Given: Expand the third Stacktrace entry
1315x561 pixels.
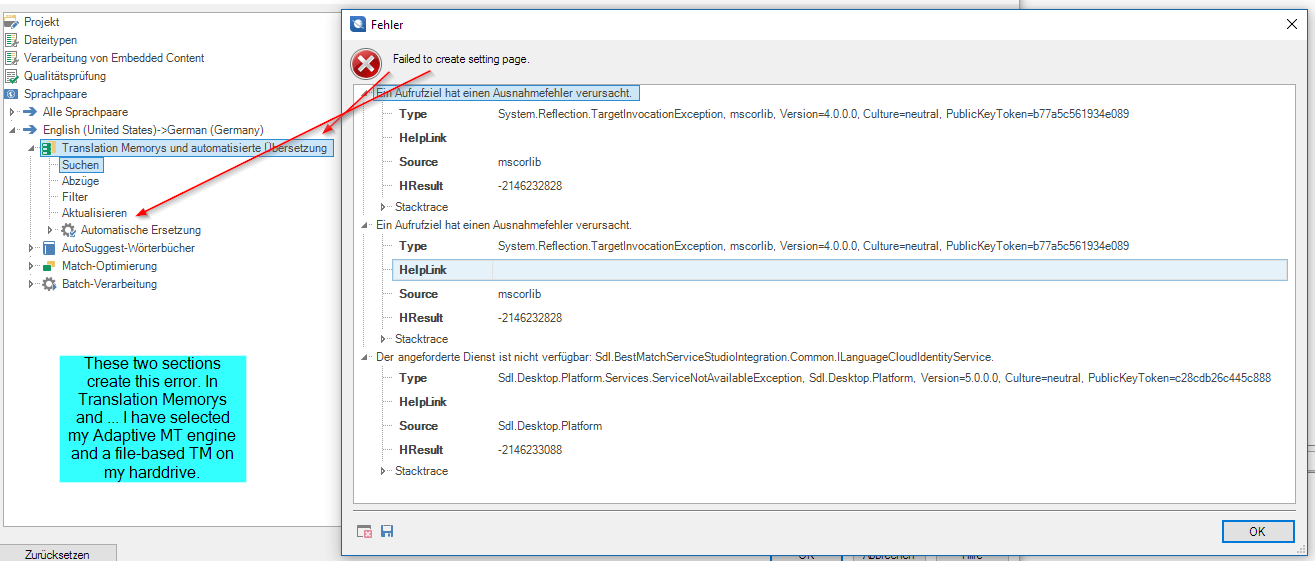Looking at the screenshot, I should tap(383, 471).
